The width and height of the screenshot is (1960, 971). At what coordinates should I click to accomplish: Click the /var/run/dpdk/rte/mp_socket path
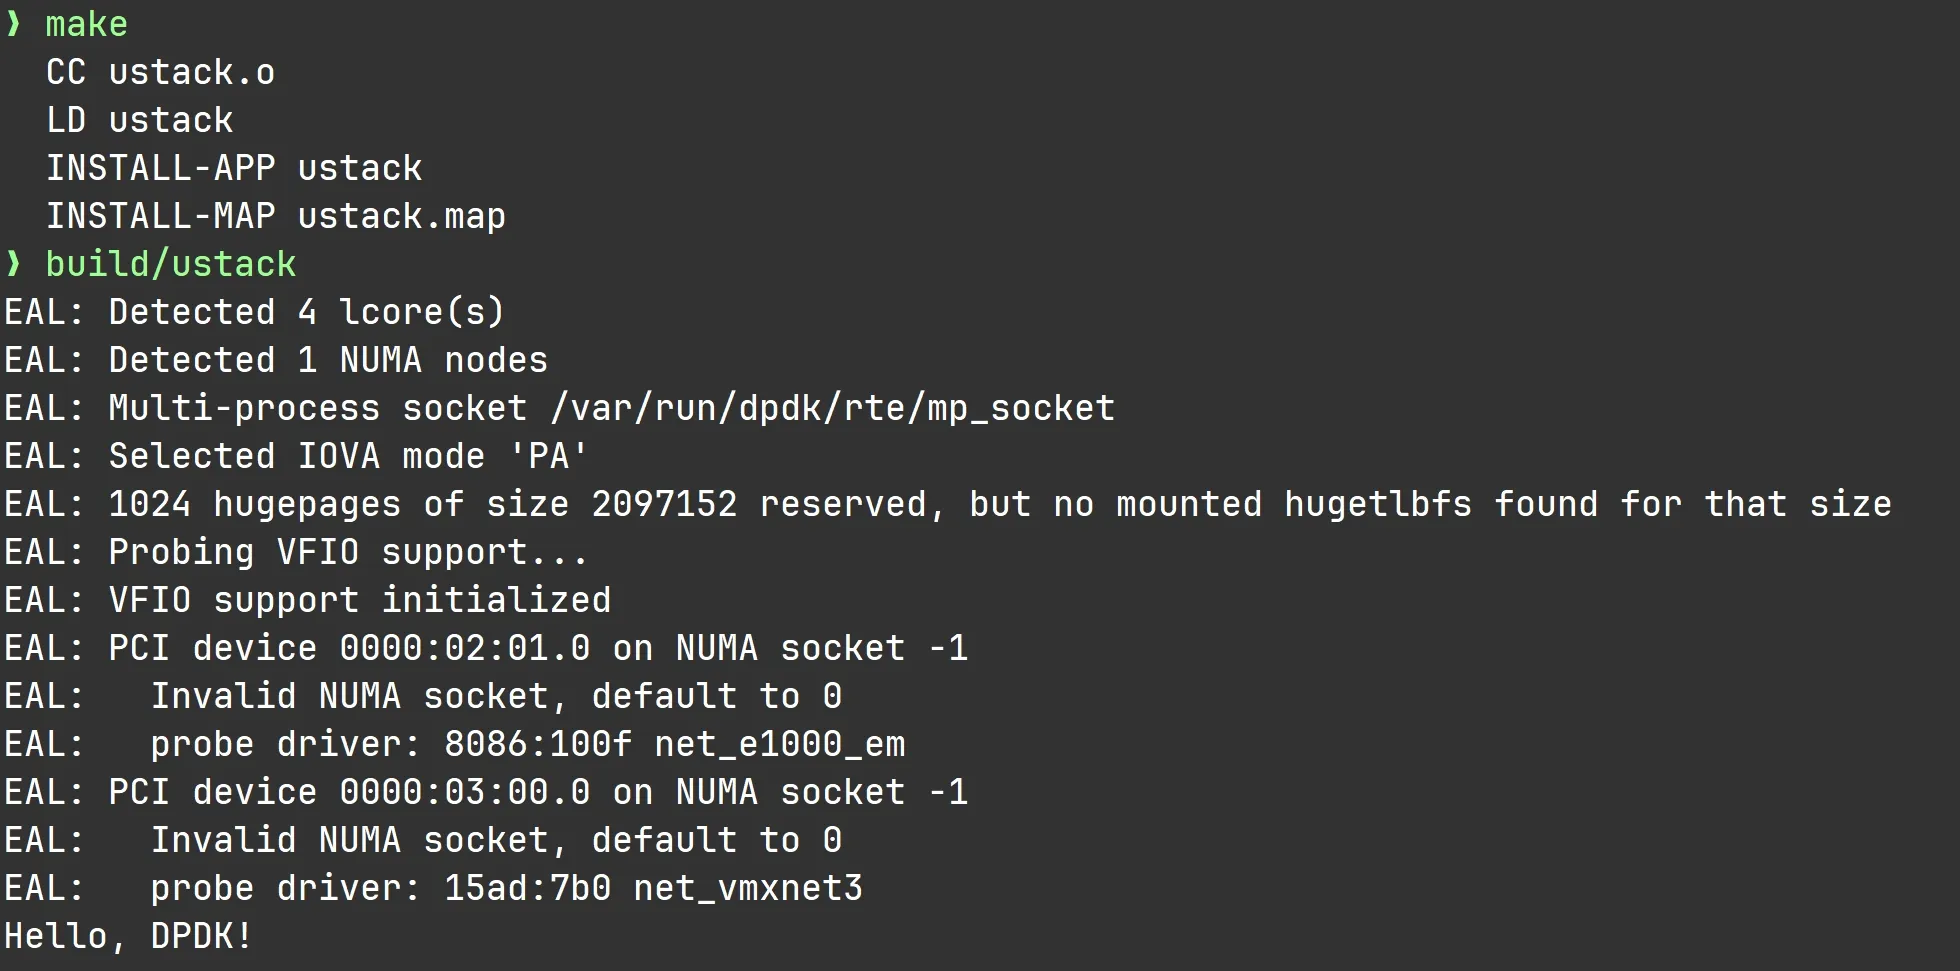[832, 408]
